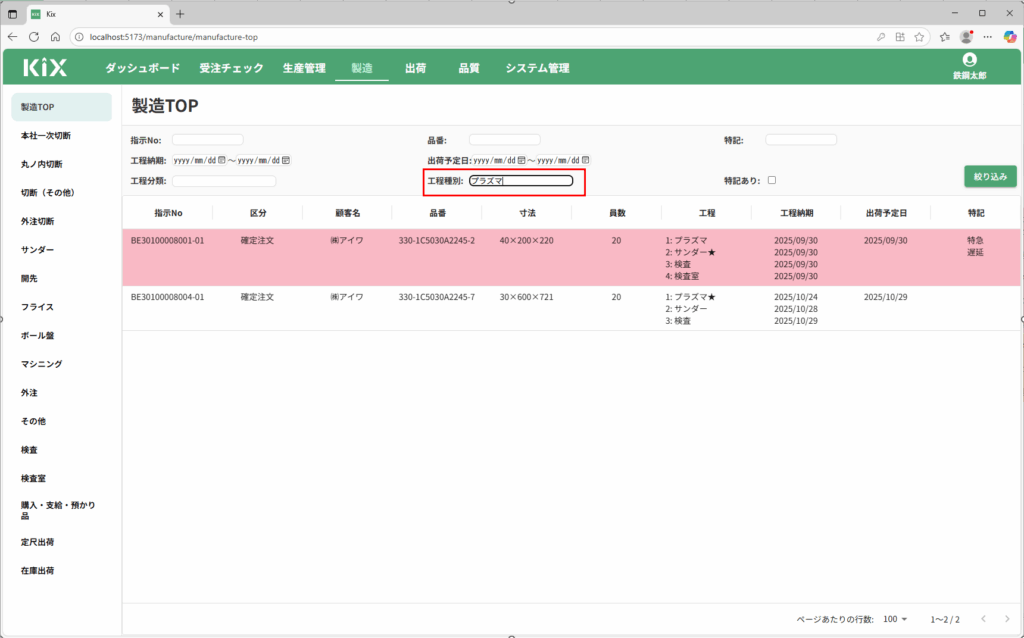Click the Kix logo in the header
This screenshot has height=638, width=1024.
pos(46,68)
